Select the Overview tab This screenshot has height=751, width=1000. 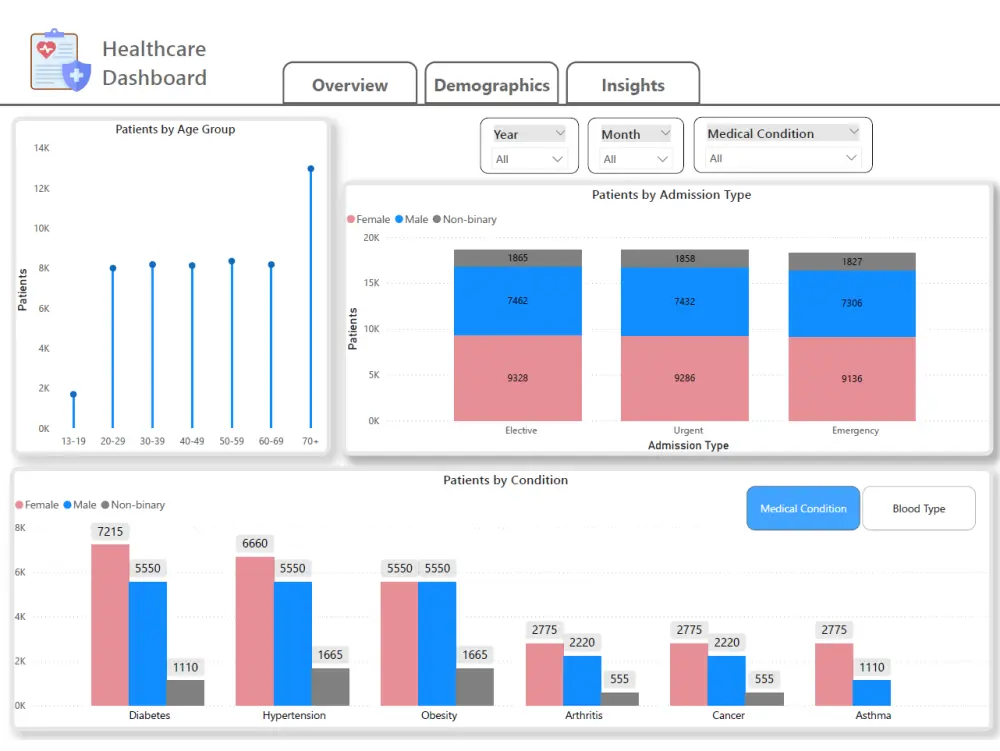pyautogui.click(x=349, y=84)
